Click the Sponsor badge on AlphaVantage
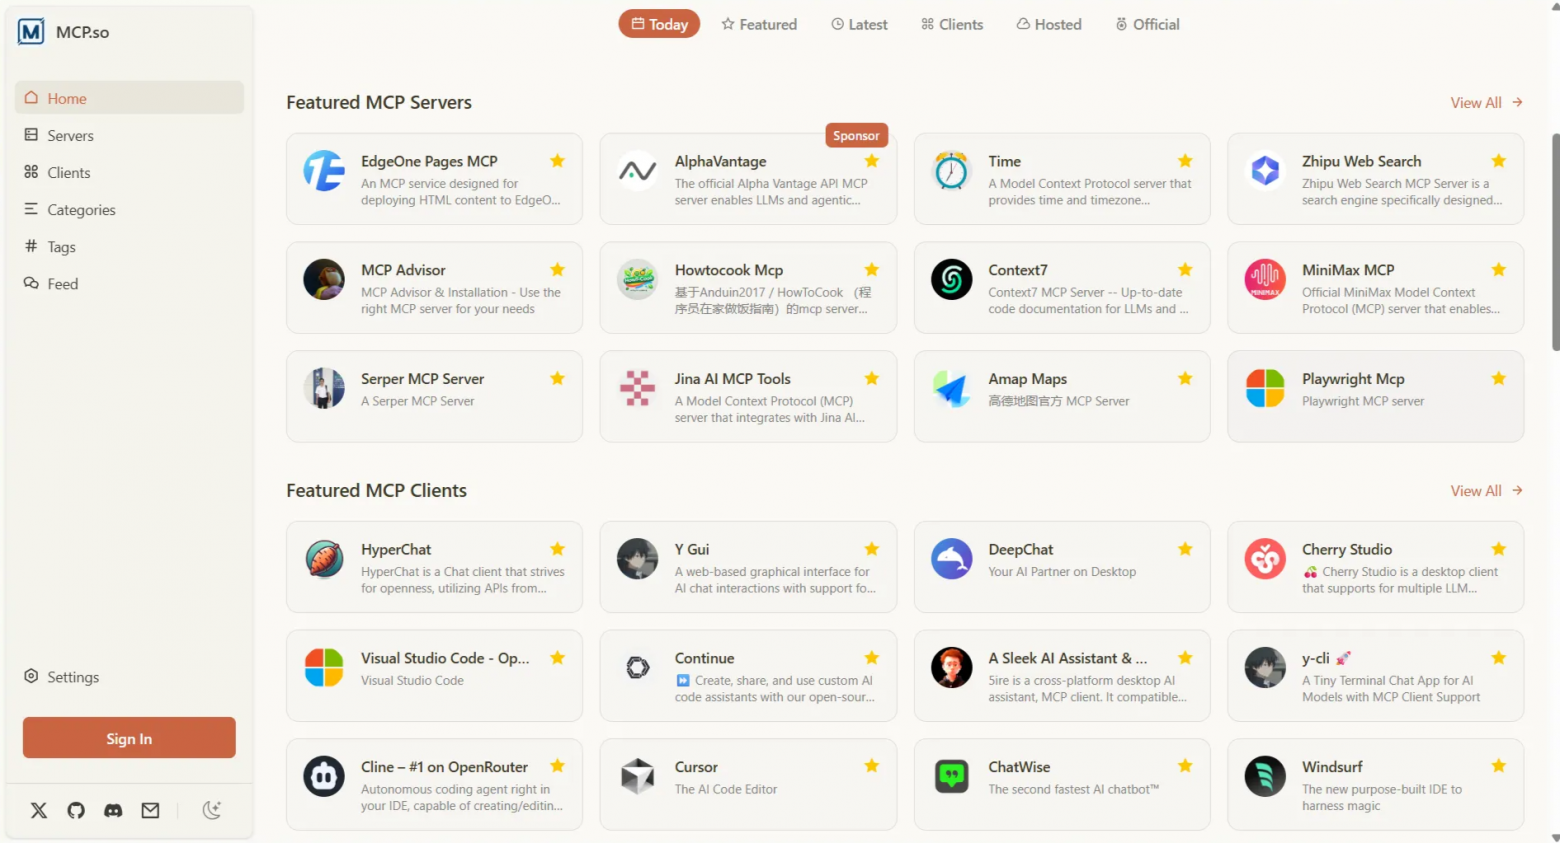 [856, 135]
